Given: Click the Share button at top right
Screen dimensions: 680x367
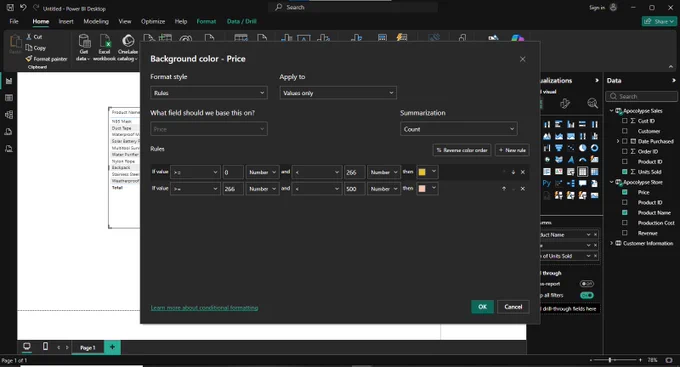Looking at the screenshot, I should (659, 21).
